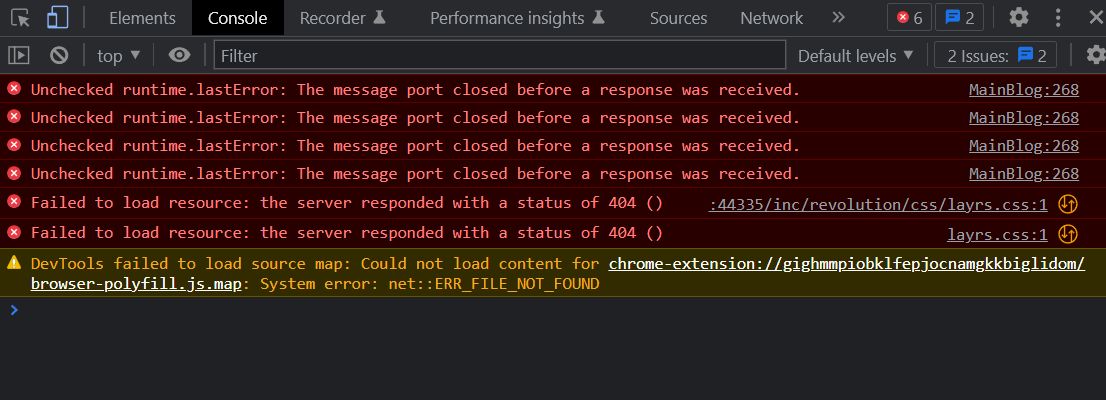
Task: Open network request icon next to layrs.css:1
Action: click(1068, 233)
